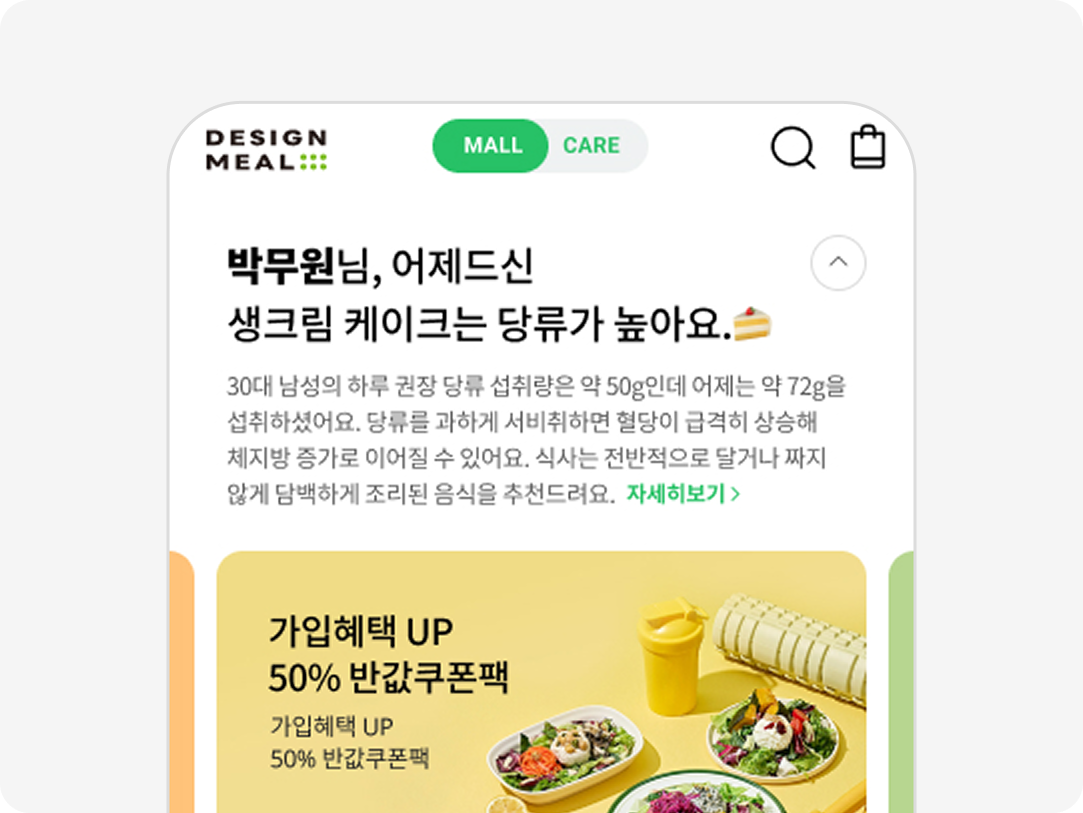Click the small 가입혜택 UP subtitle
Screen dimensions: 1083x813
331,726
